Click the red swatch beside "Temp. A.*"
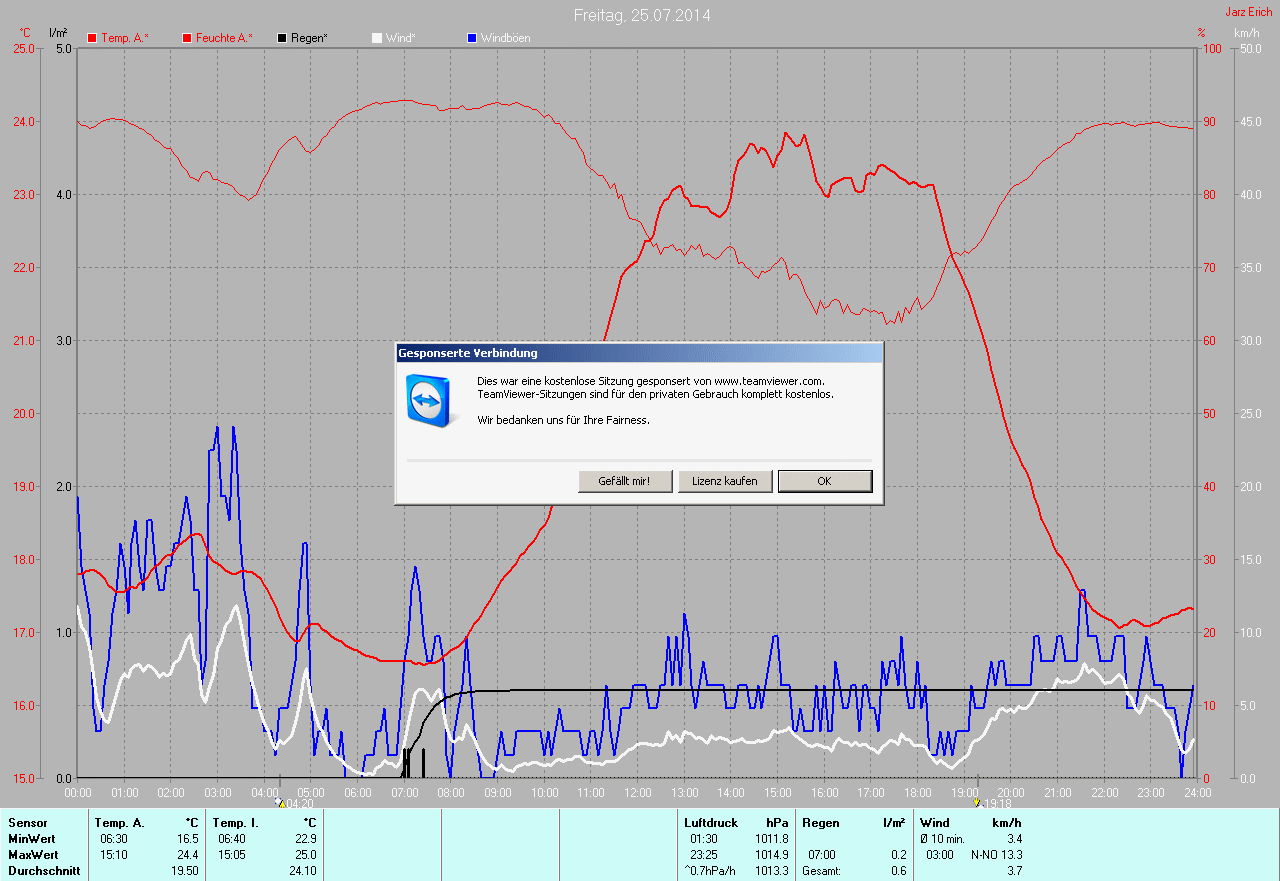Image resolution: width=1280 pixels, height=881 pixels. (92, 38)
